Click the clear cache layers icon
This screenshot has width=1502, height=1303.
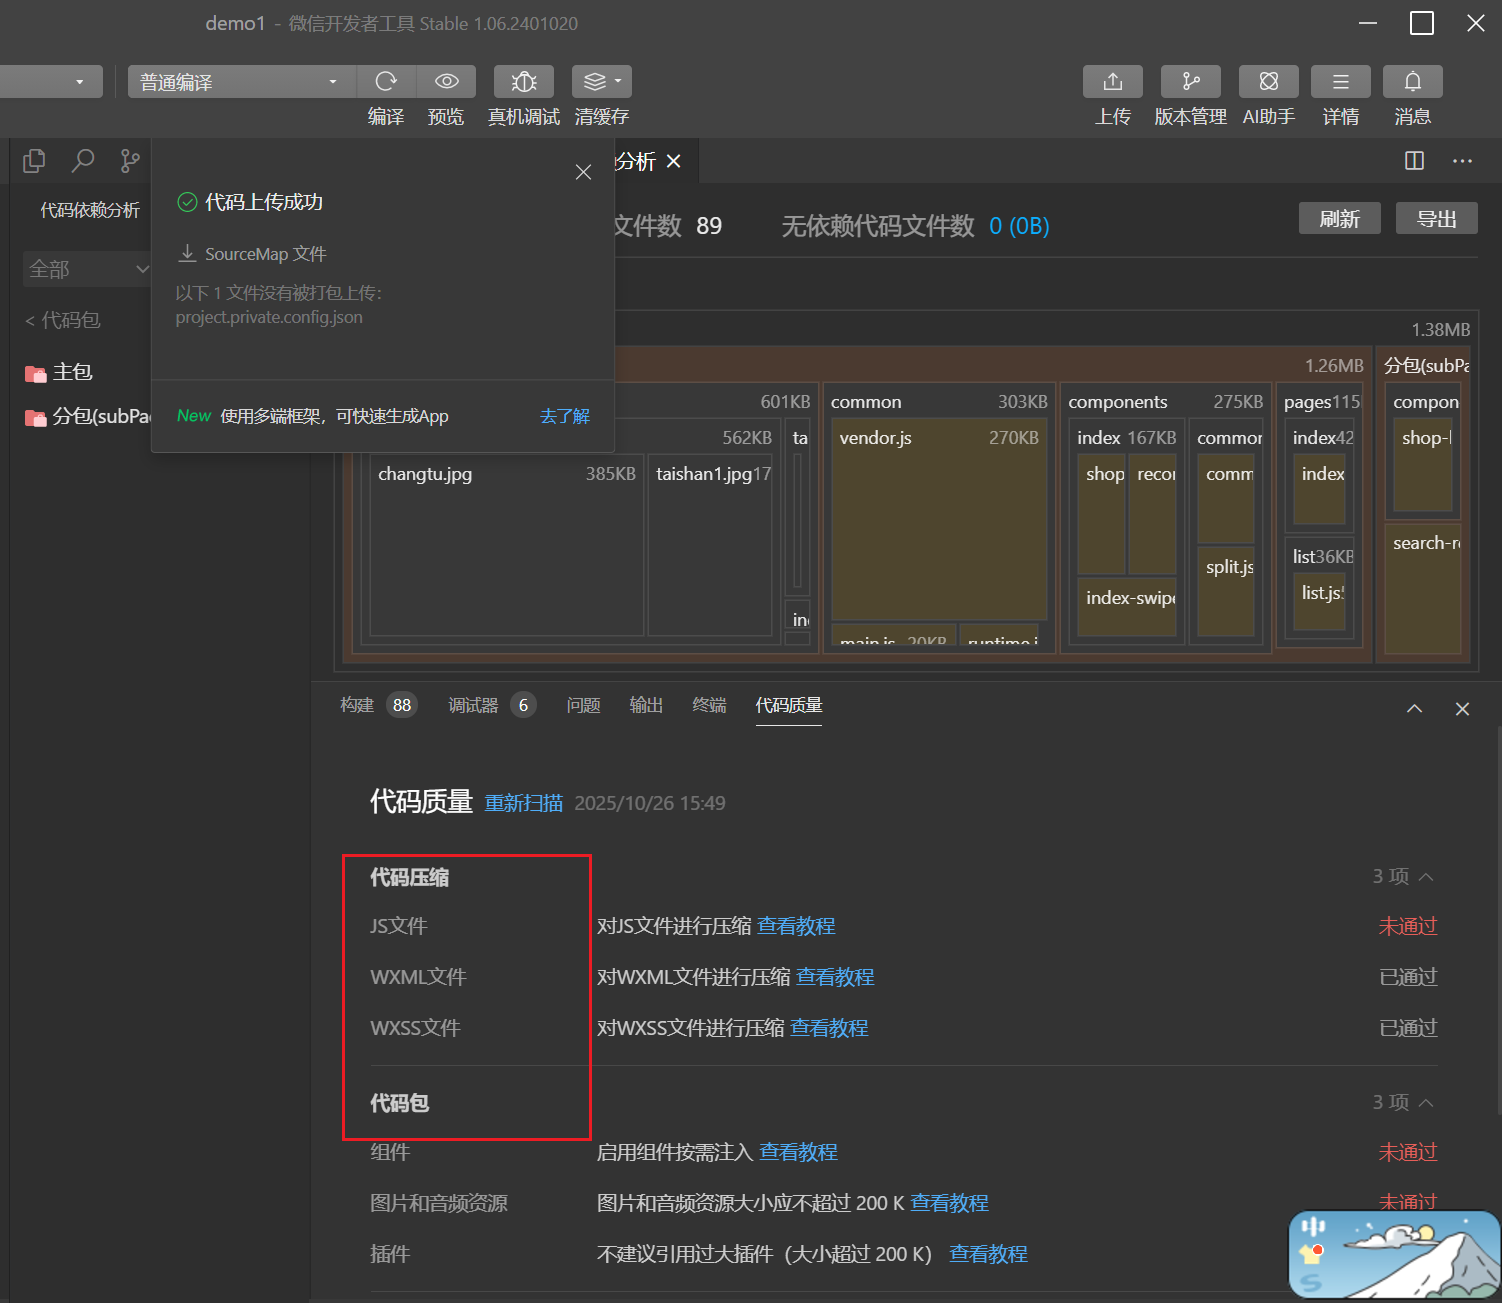tap(595, 82)
